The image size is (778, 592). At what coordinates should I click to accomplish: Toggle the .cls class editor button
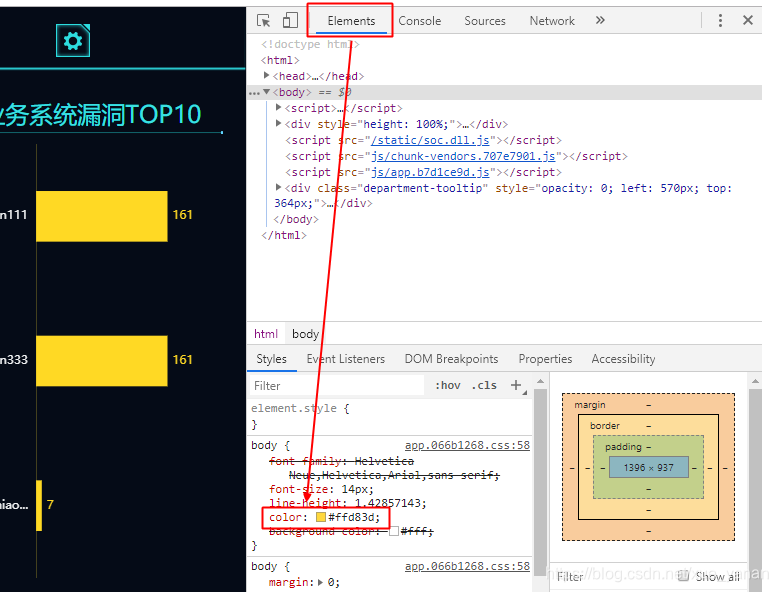484,385
